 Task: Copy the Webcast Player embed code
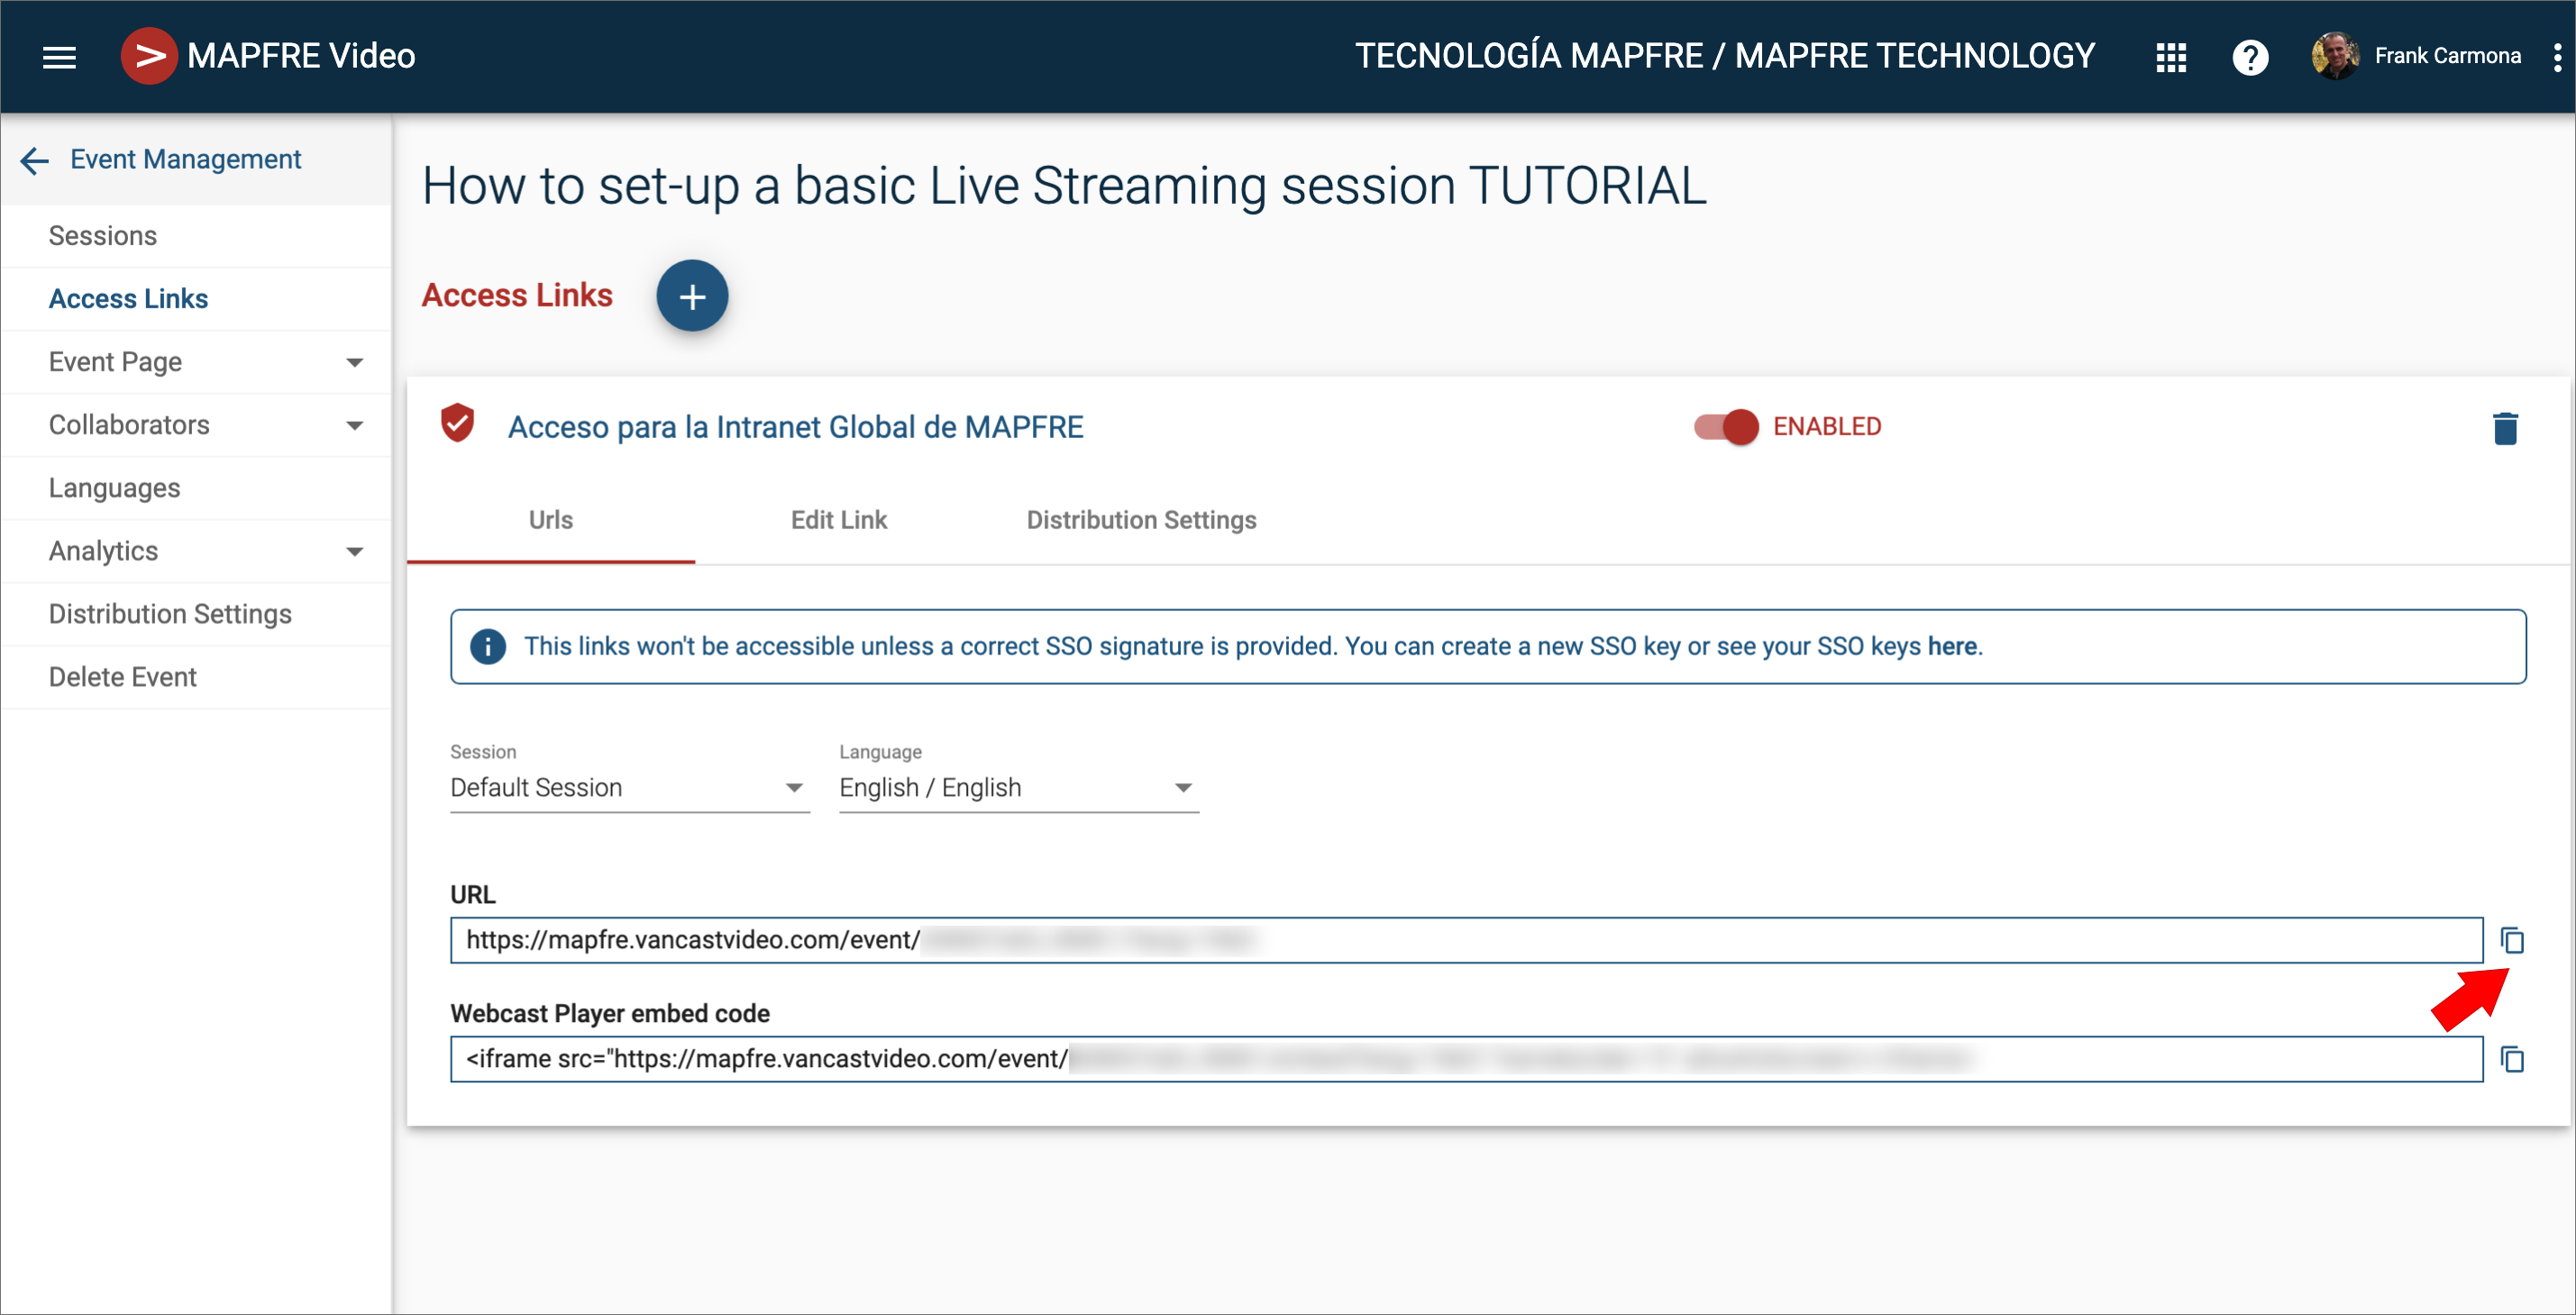pyautogui.click(x=2512, y=1059)
